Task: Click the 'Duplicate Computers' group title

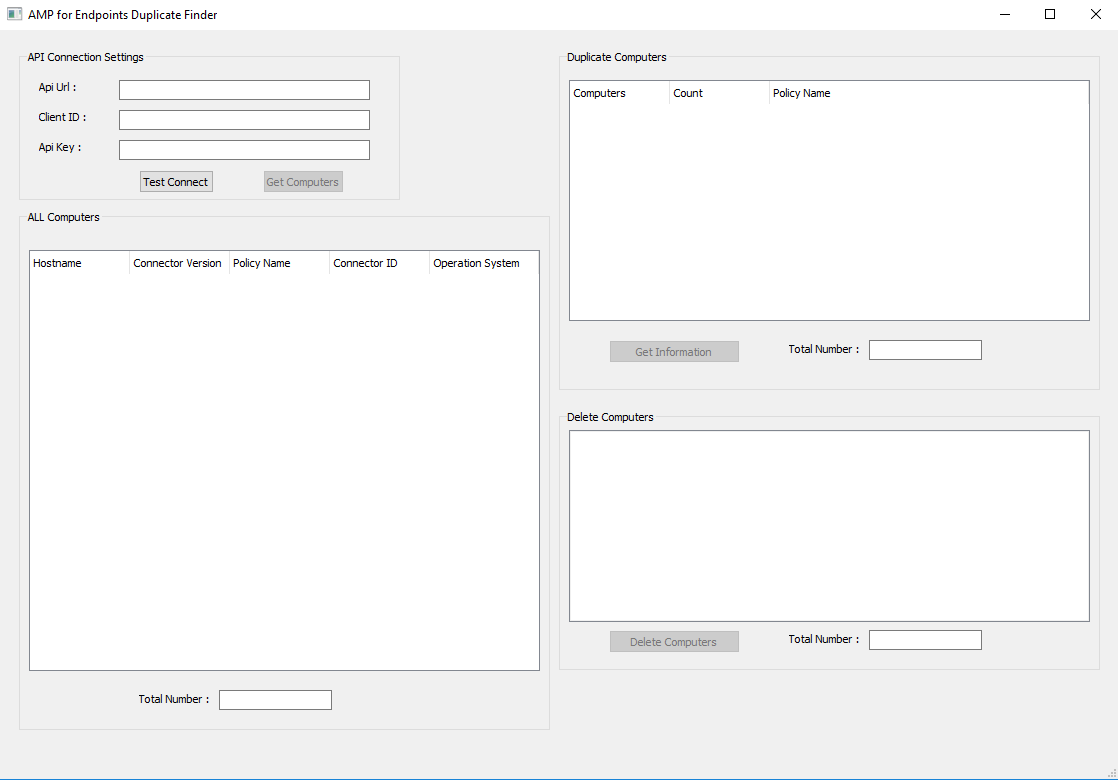Action: [x=617, y=57]
